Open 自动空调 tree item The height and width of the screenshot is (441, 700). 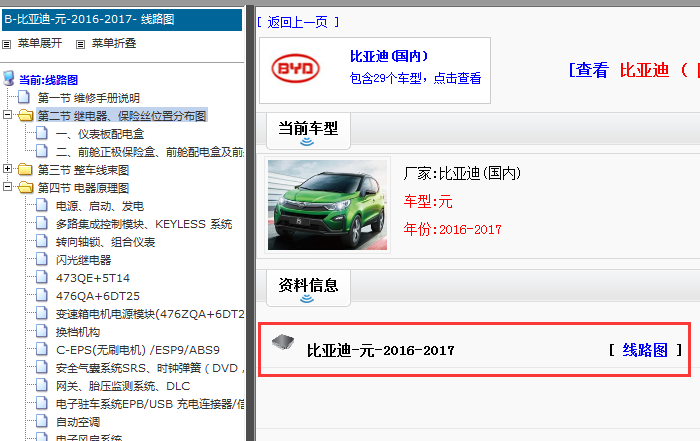click(78, 422)
